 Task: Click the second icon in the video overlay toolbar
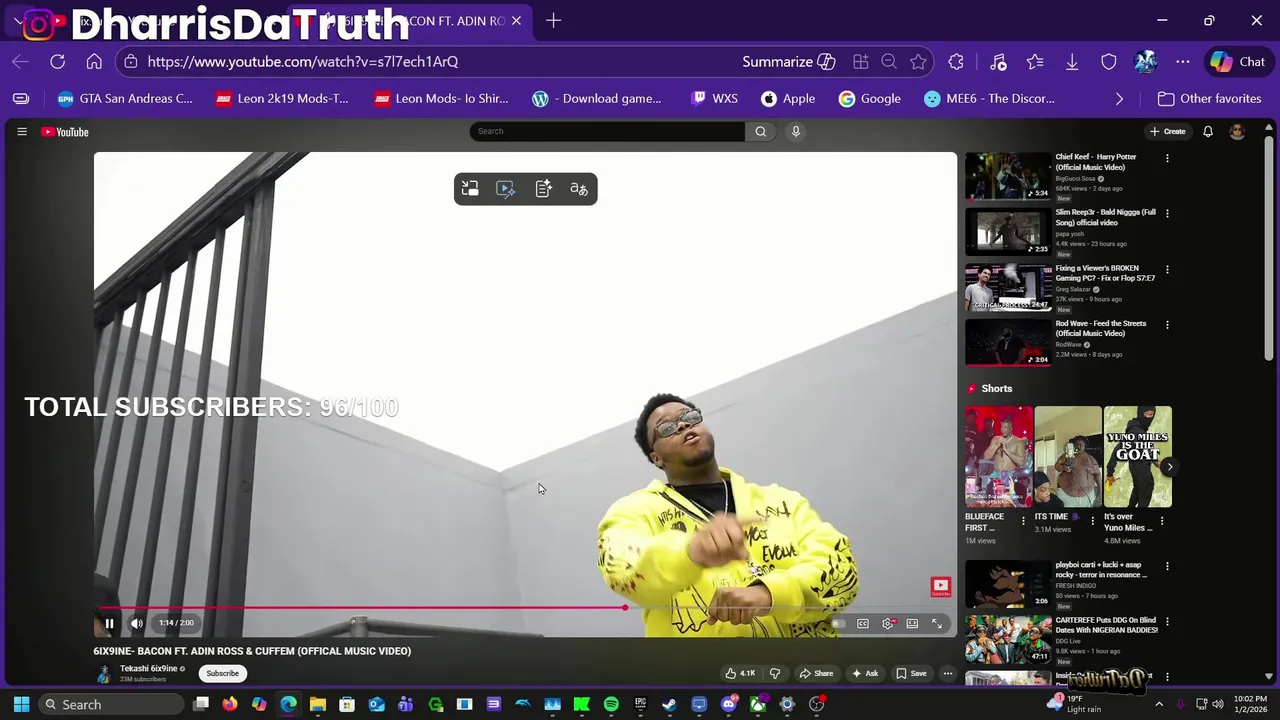(506, 189)
